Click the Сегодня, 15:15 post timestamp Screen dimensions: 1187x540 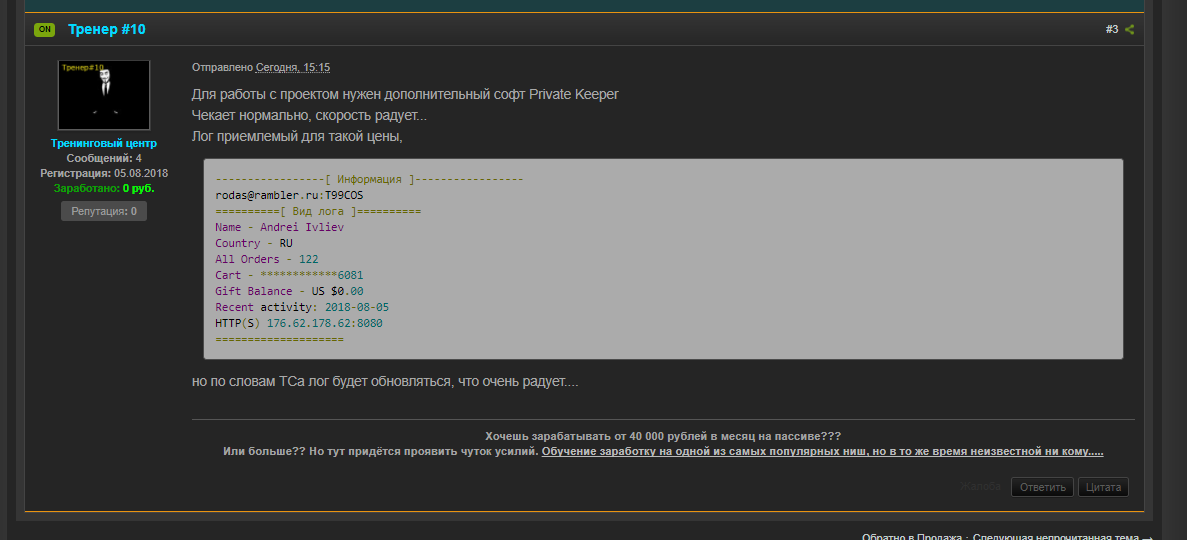click(x=293, y=67)
